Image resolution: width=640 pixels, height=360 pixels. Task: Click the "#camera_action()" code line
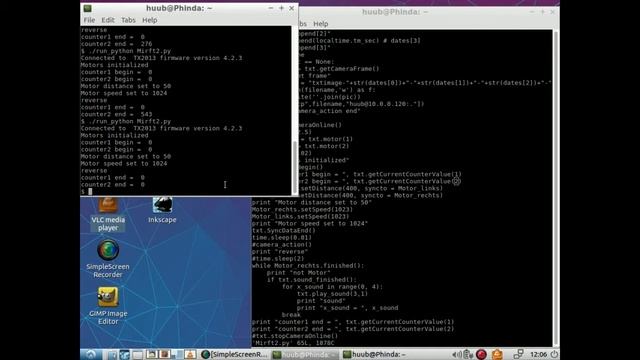282,244
